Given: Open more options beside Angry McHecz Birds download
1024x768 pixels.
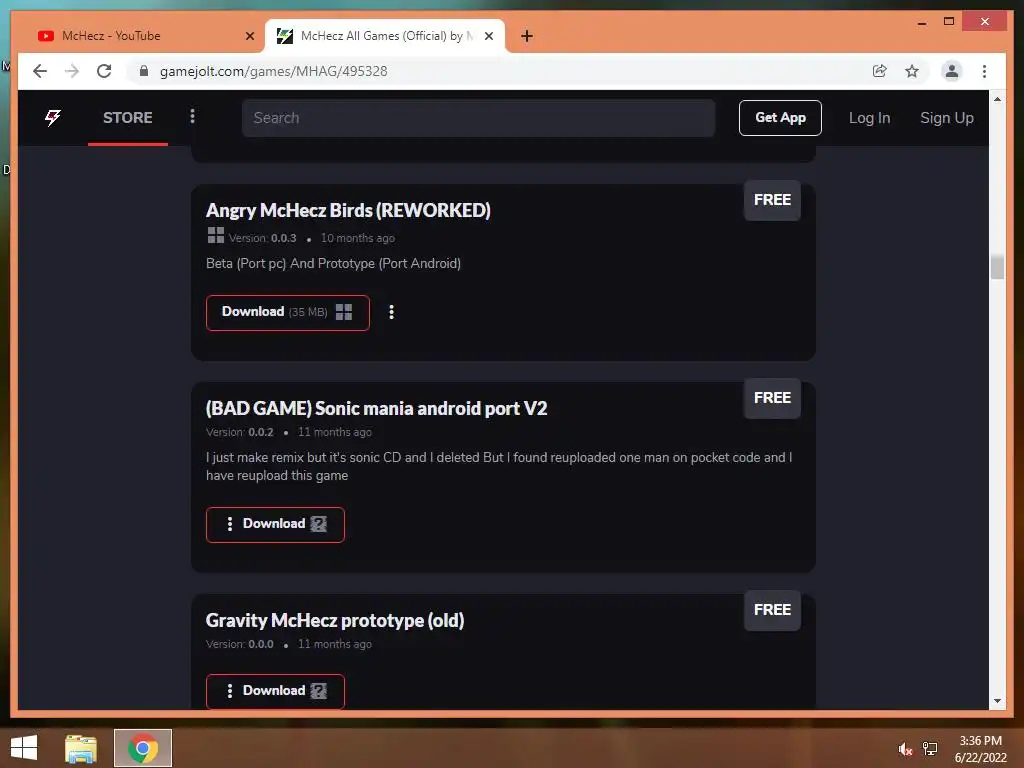Looking at the screenshot, I should 391,312.
